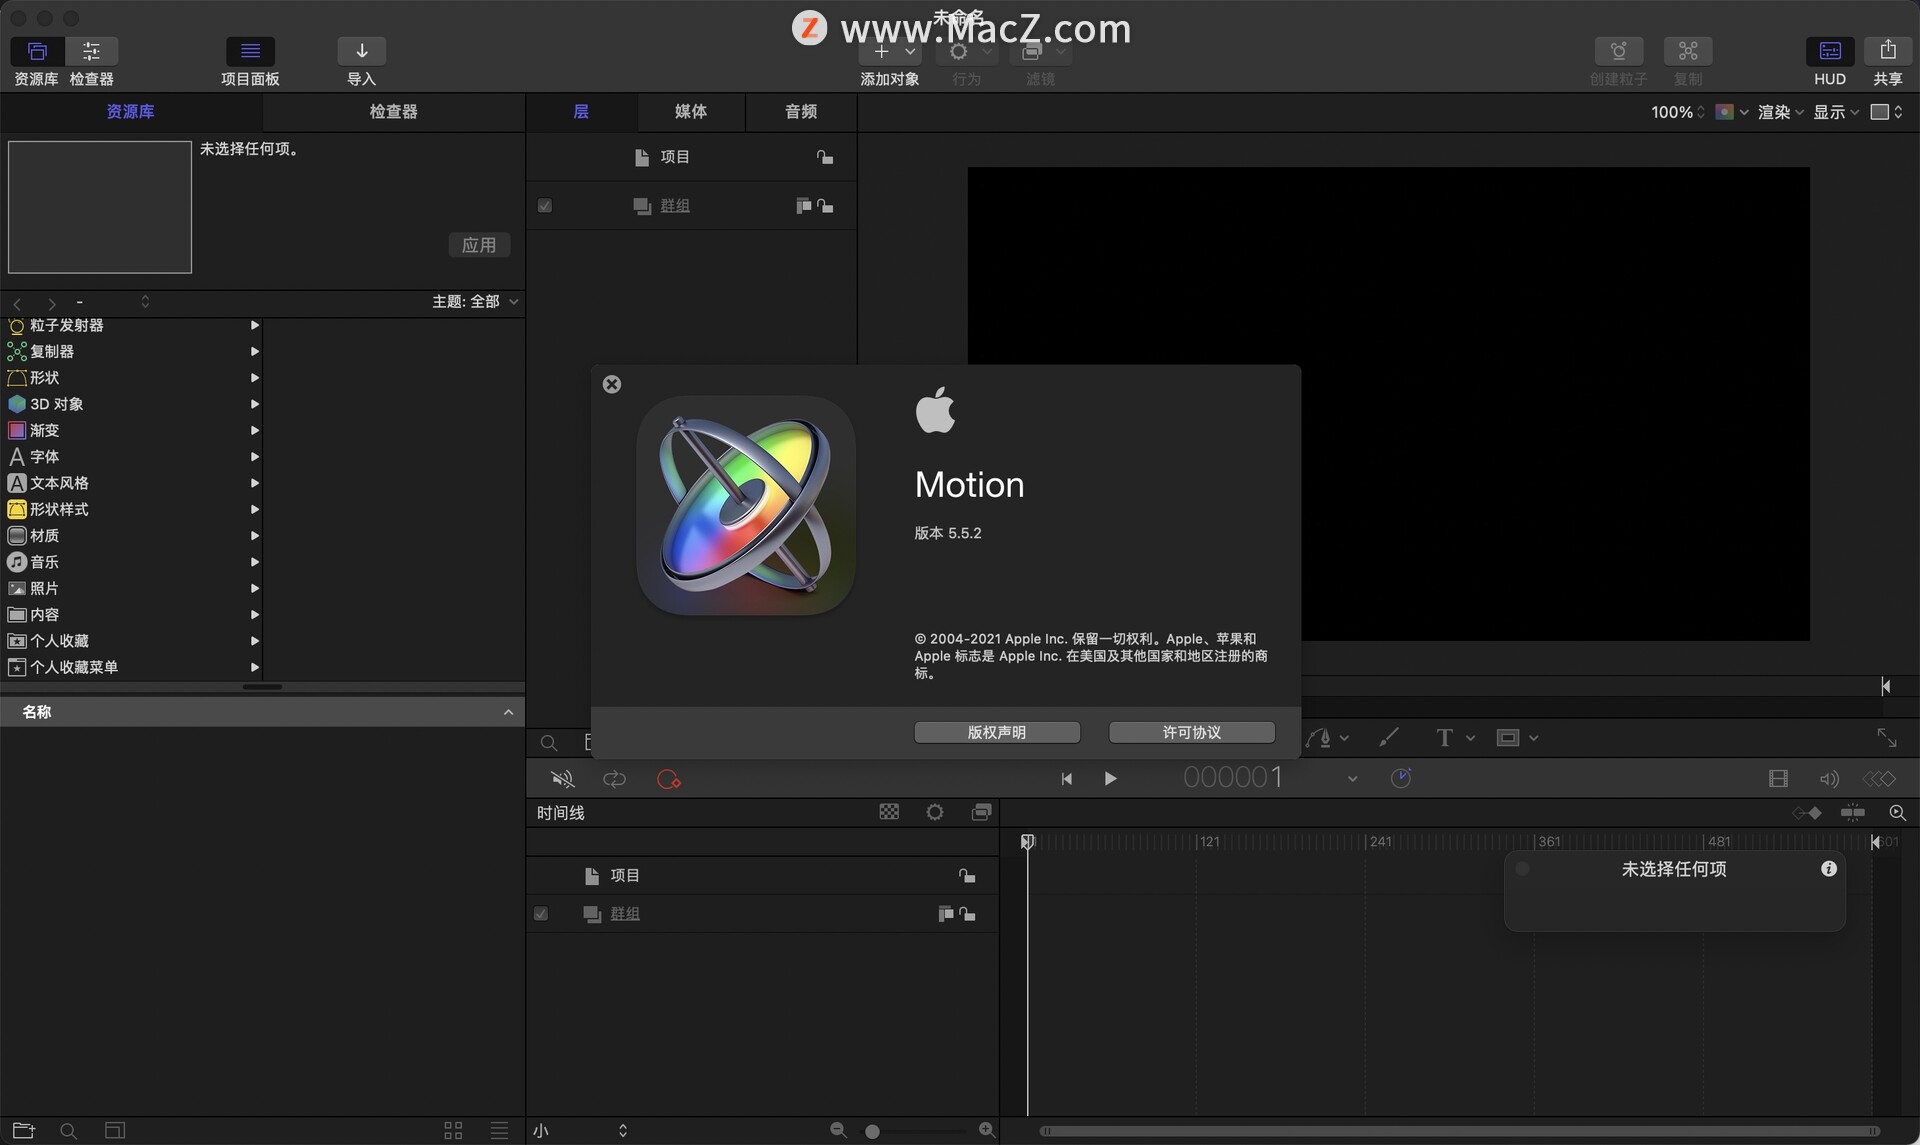Open the 渲染 render dropdown

(1781, 112)
